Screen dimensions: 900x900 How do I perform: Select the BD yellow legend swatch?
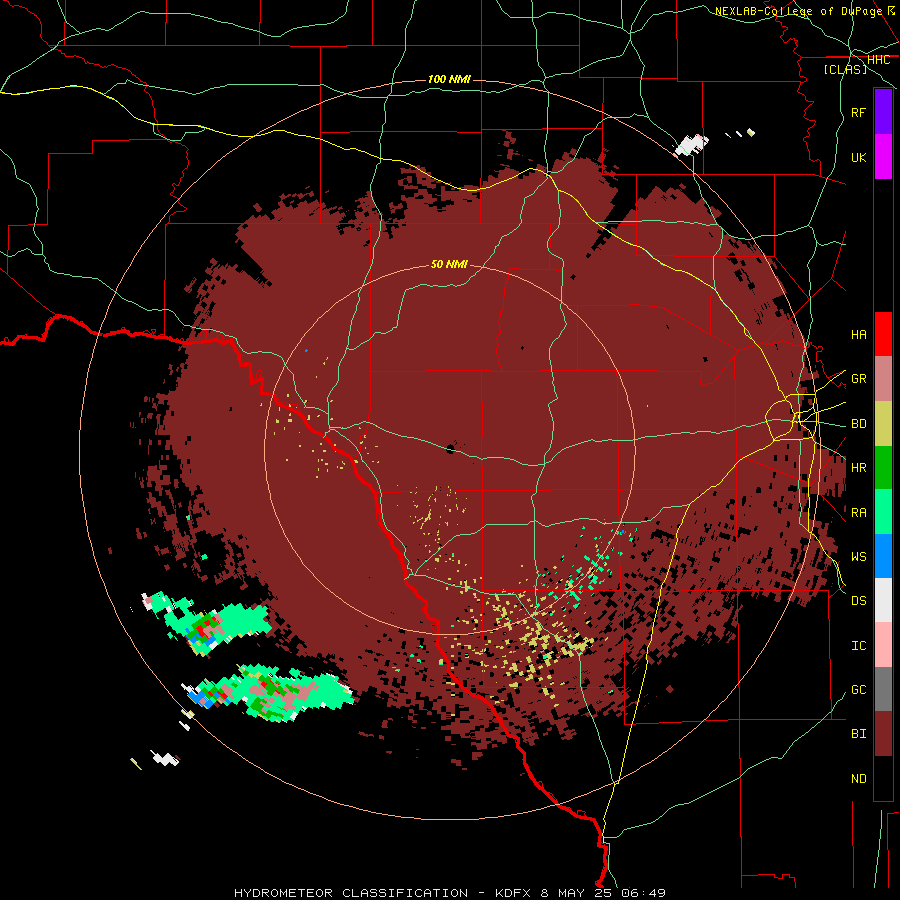pyautogui.click(x=883, y=424)
